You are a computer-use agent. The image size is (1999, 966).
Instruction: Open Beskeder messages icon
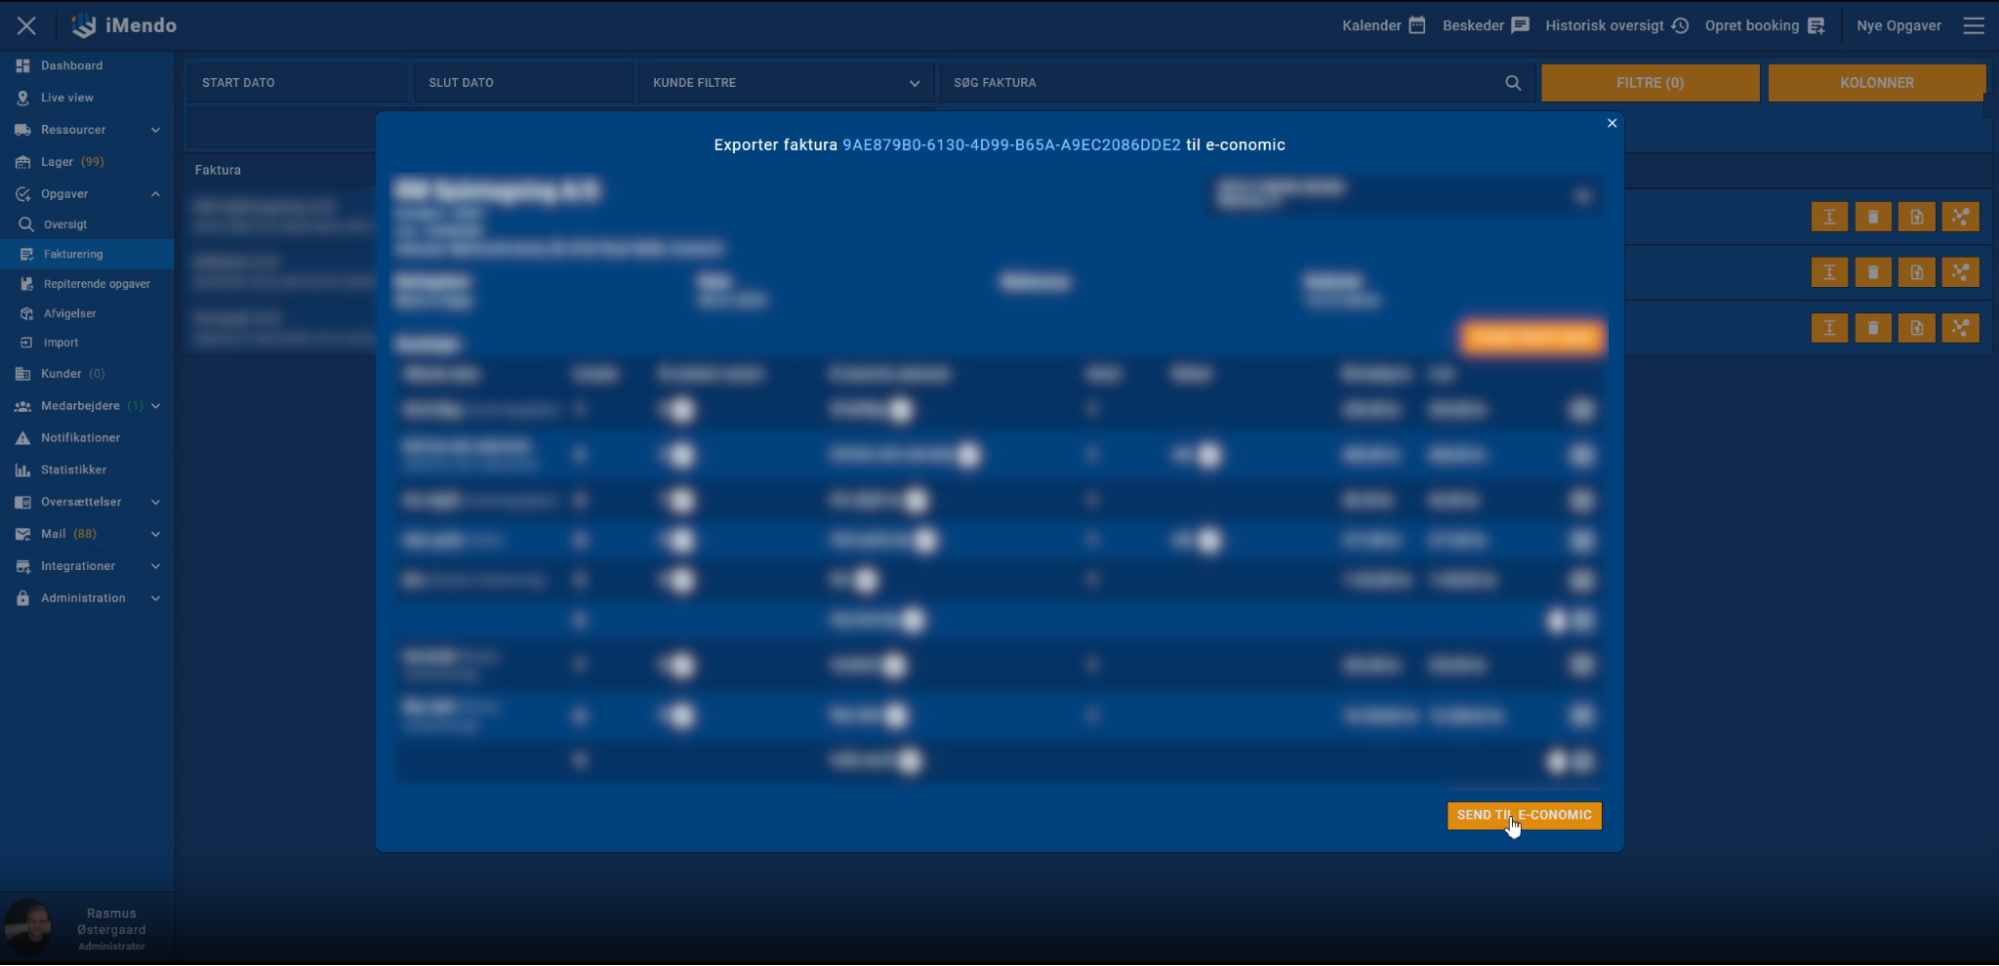click(x=1520, y=26)
